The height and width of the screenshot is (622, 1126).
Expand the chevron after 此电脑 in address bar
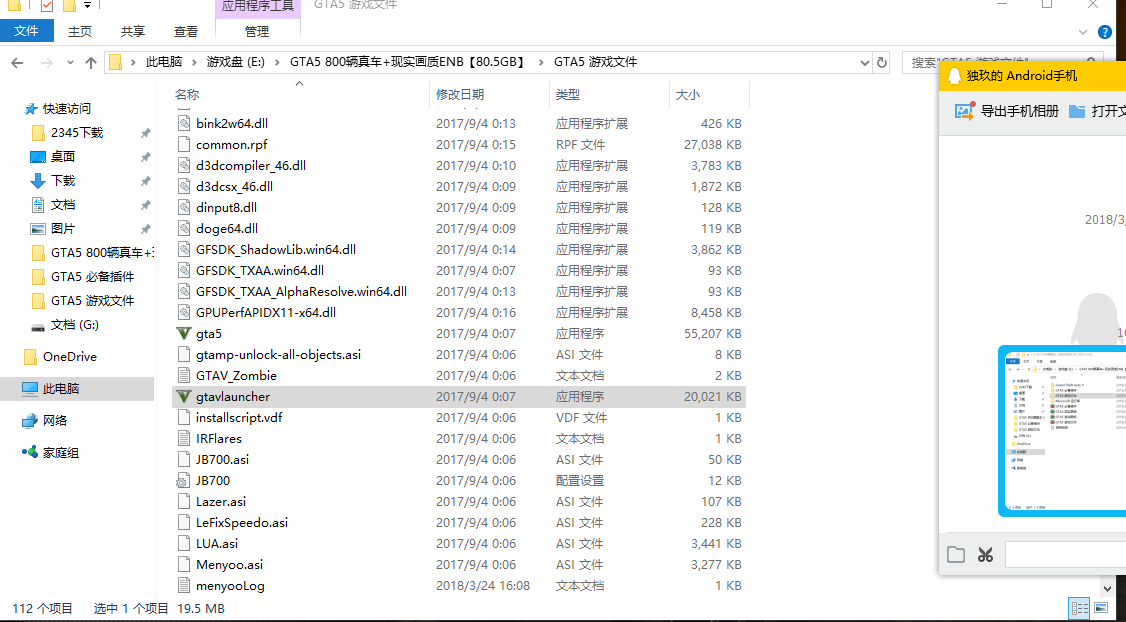194,62
